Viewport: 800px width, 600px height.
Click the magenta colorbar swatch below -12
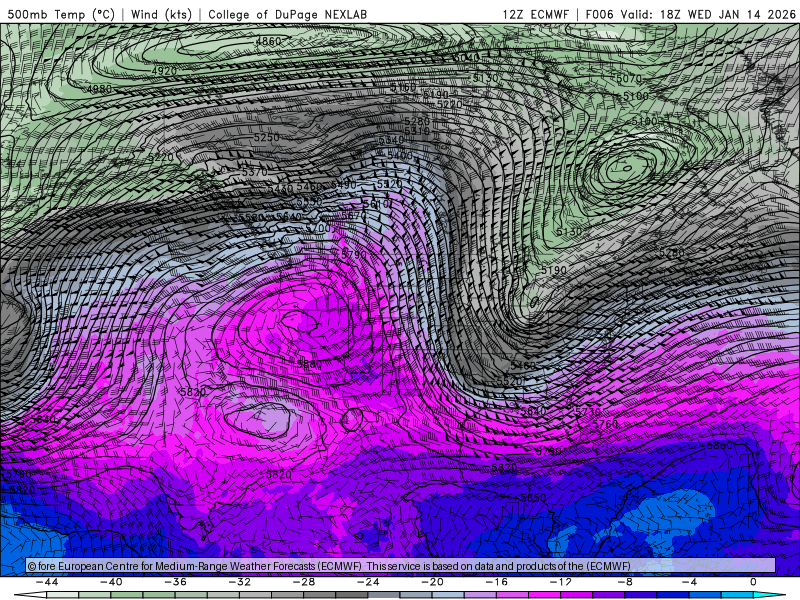point(544,595)
